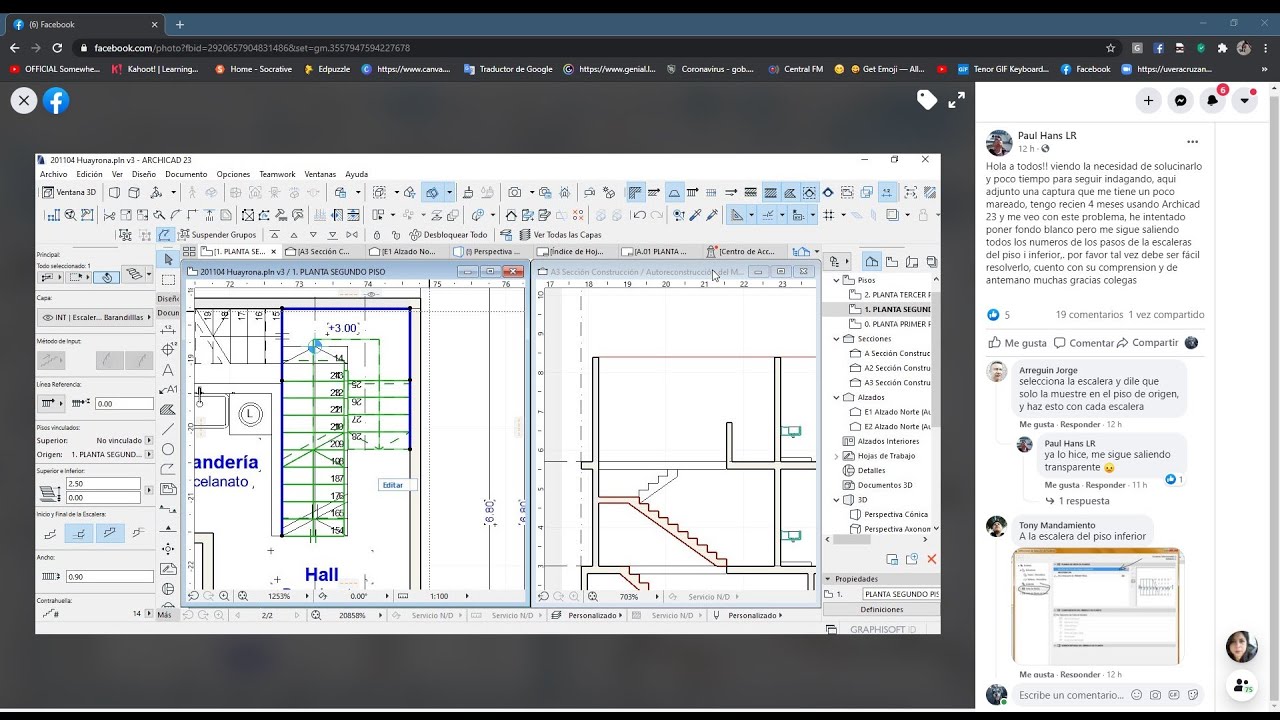Screen dimensions: 1280x720
Task: Toggle the grid snap icon in toolbar
Action: pos(829,215)
